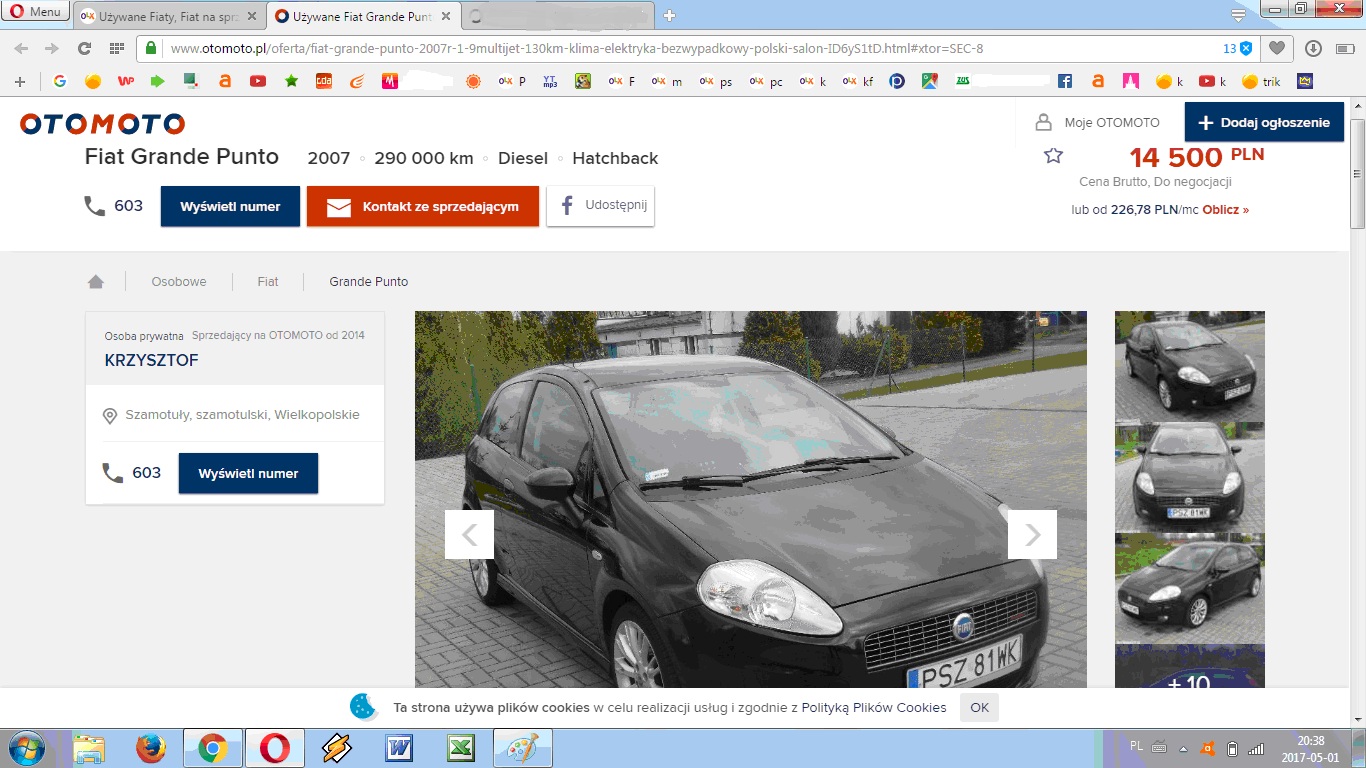1366x768 pixels.
Task: Open a new browser tab
Action: [669, 15]
